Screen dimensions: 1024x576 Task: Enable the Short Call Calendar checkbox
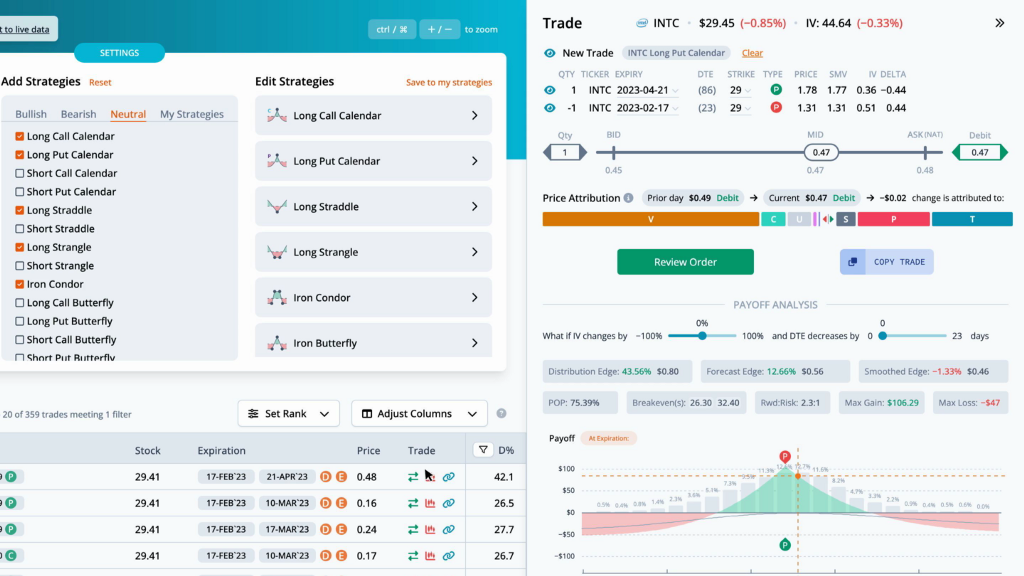pos(20,173)
